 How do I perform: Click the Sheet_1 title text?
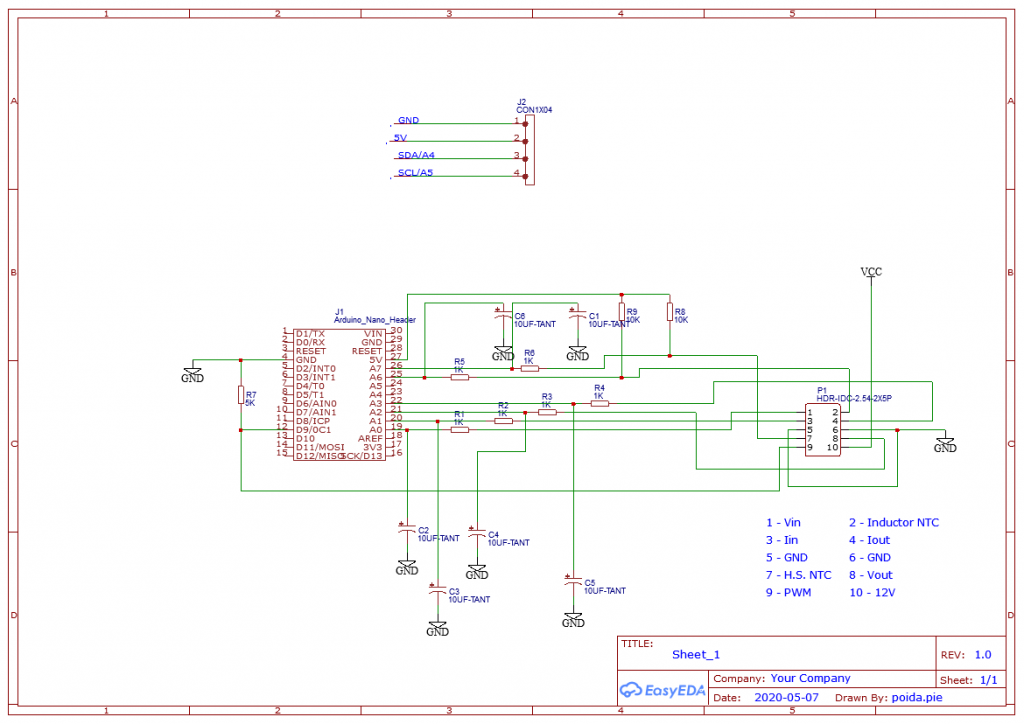696,655
